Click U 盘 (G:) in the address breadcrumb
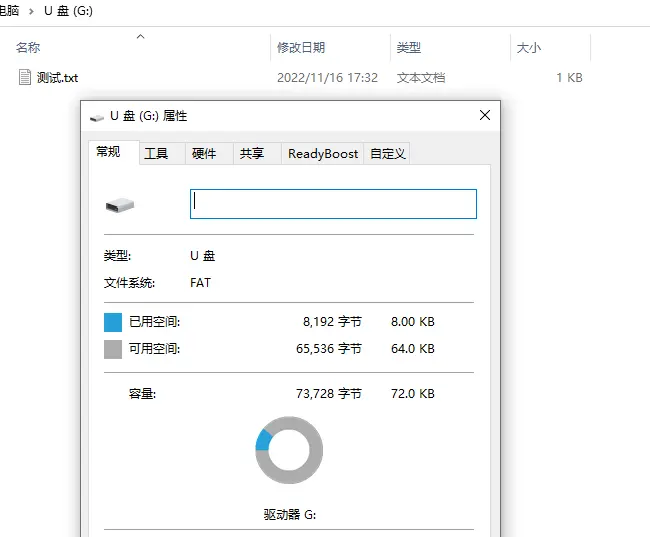Viewport: 650px width, 537px height. point(68,11)
